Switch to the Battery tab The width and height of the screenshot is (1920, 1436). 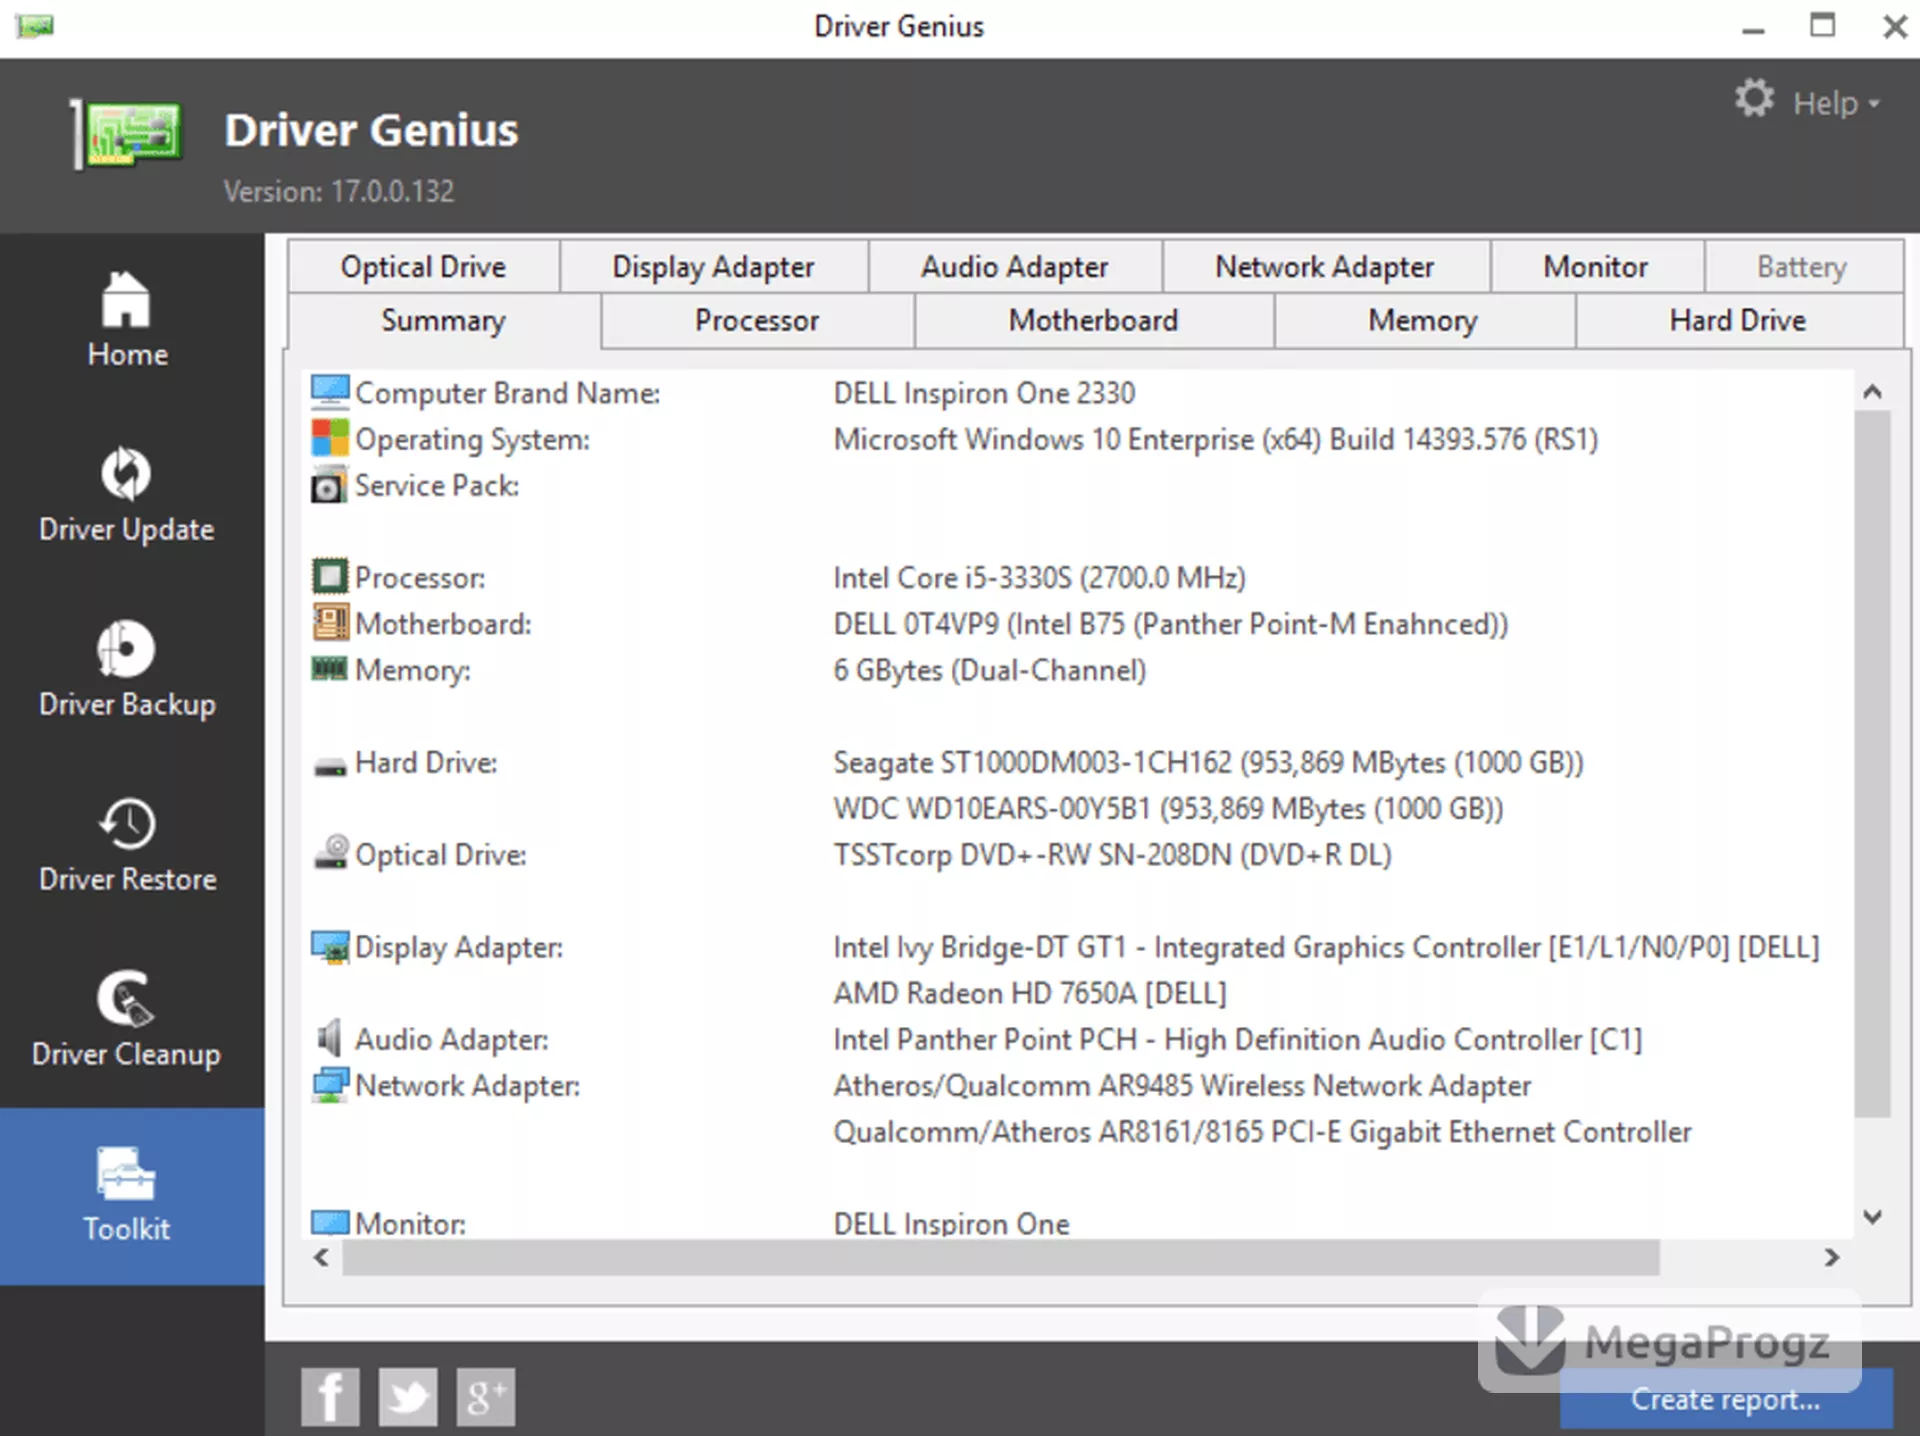(x=1803, y=267)
